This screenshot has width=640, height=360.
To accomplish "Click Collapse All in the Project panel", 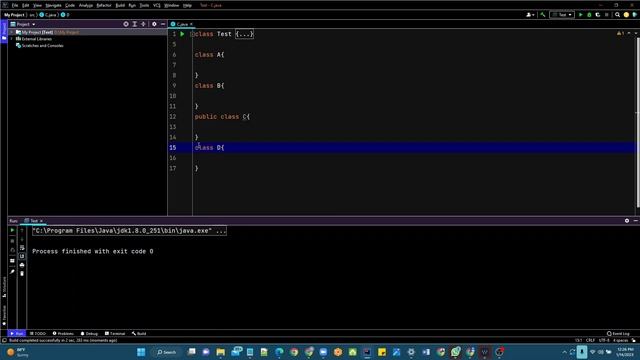I will [x=143, y=24].
